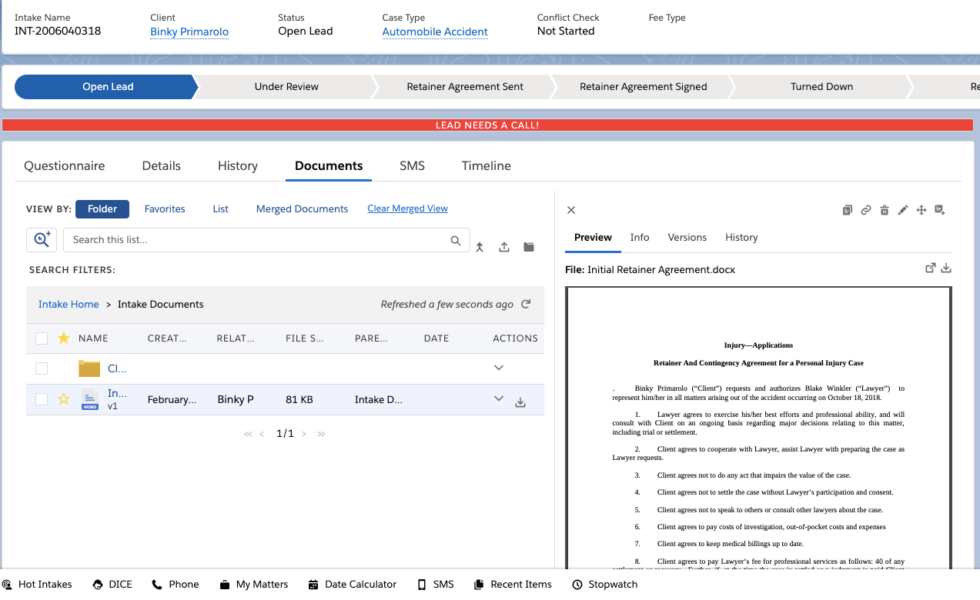This screenshot has width=980, height=600.
Task: Switch view to Merged Documents
Action: coord(301,208)
